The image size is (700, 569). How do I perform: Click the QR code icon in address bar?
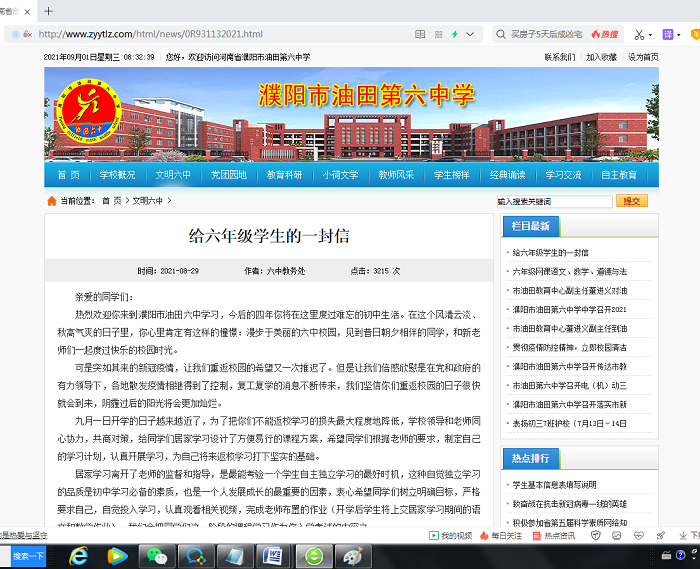point(438,34)
